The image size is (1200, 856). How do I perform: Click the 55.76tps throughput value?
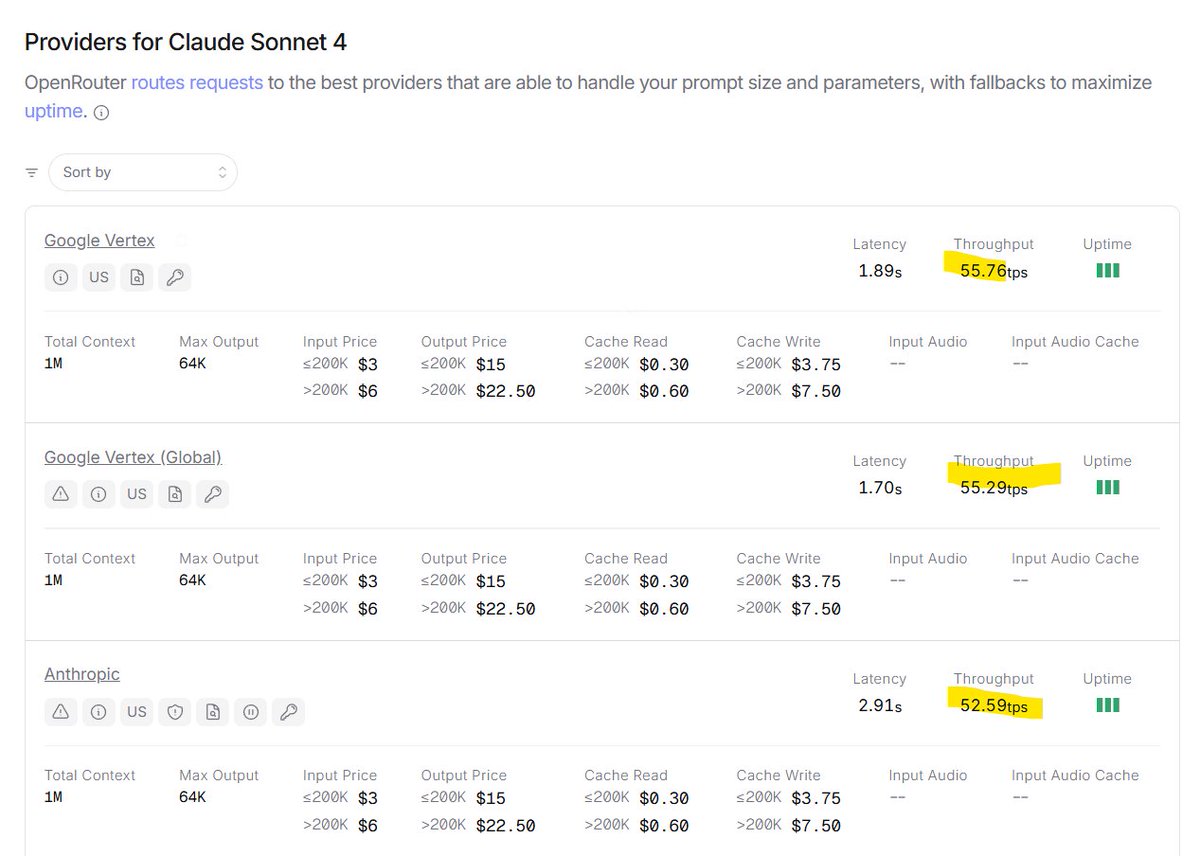(994, 271)
